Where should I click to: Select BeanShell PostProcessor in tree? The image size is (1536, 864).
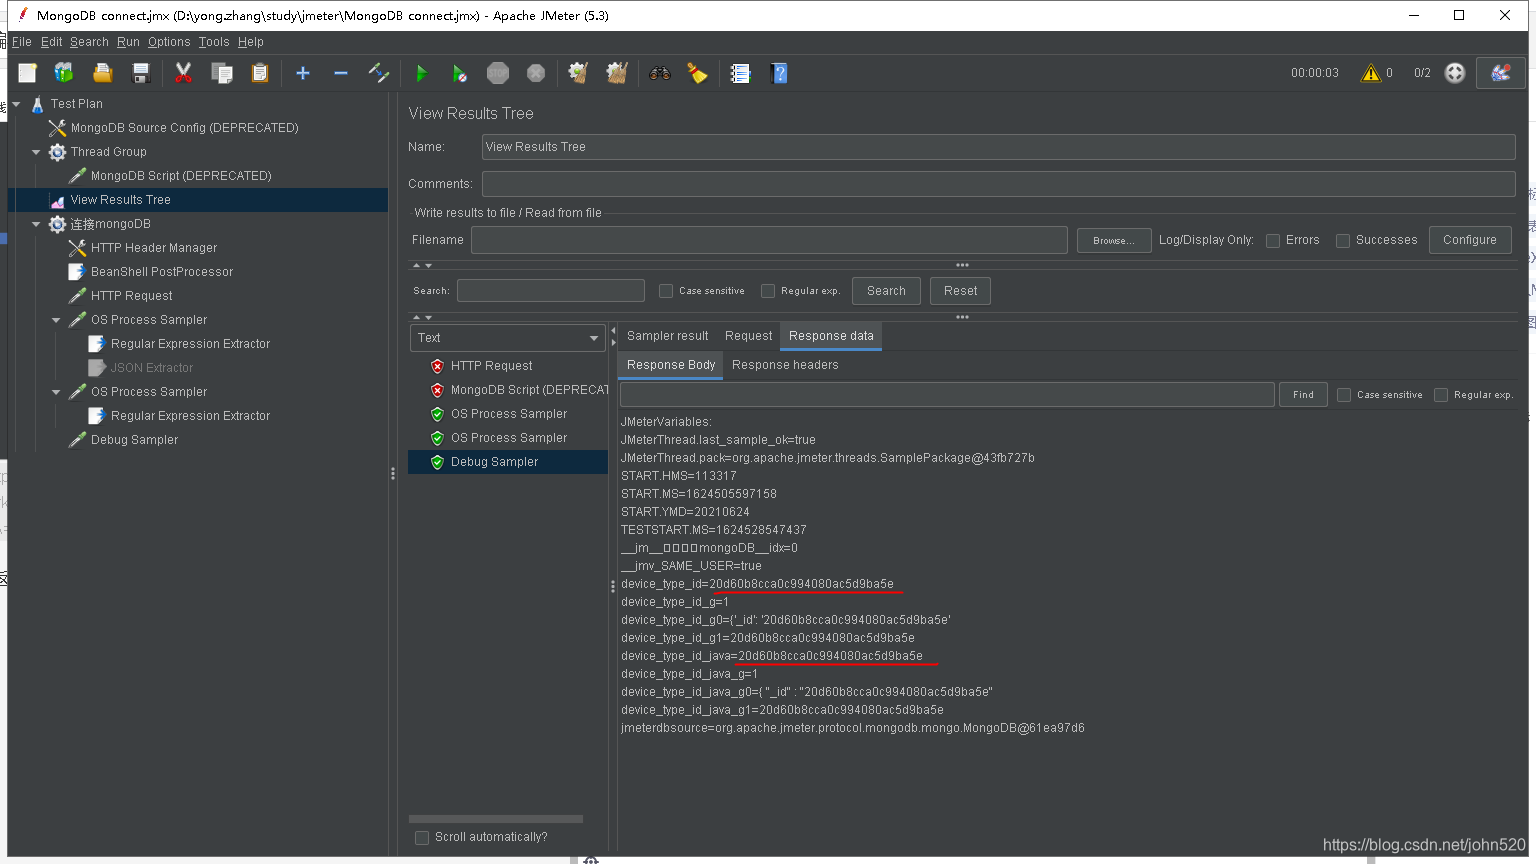click(x=161, y=272)
